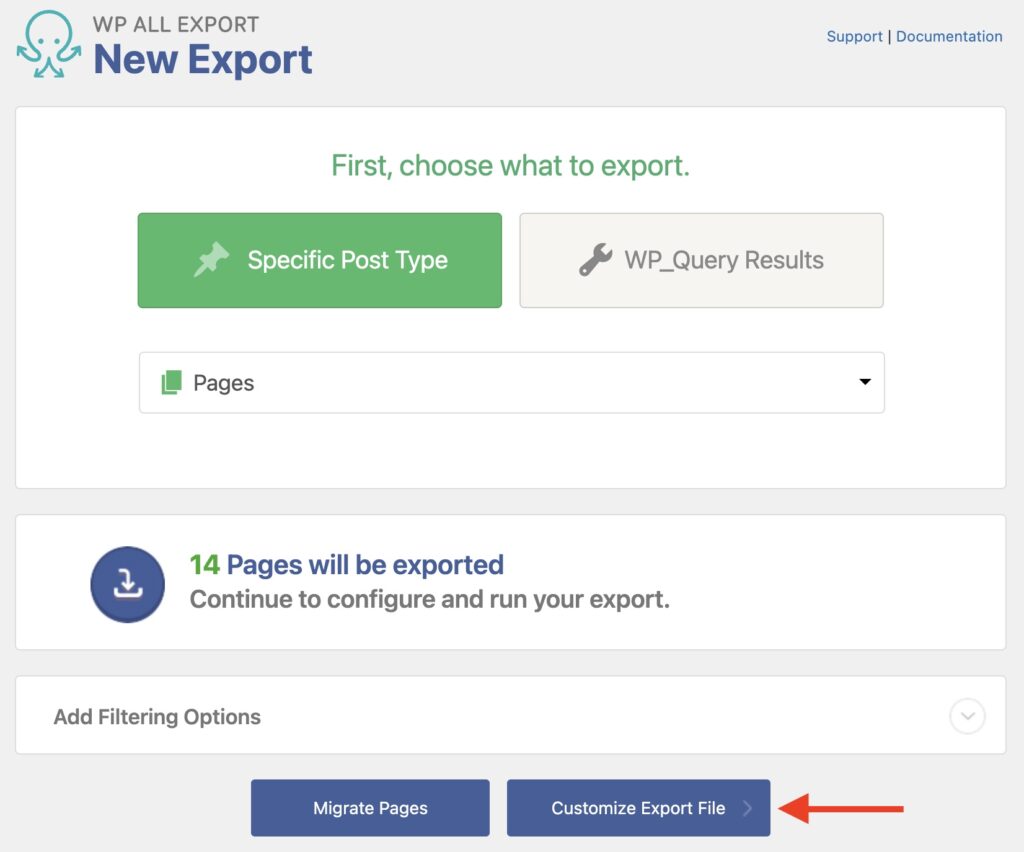This screenshot has height=852, width=1024.
Task: Open the Support link
Action: 854,36
